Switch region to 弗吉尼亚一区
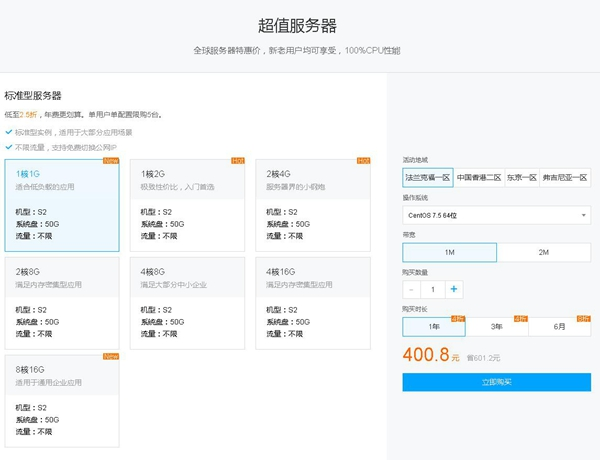Image resolution: width=600 pixels, height=460 pixels. pos(565,178)
